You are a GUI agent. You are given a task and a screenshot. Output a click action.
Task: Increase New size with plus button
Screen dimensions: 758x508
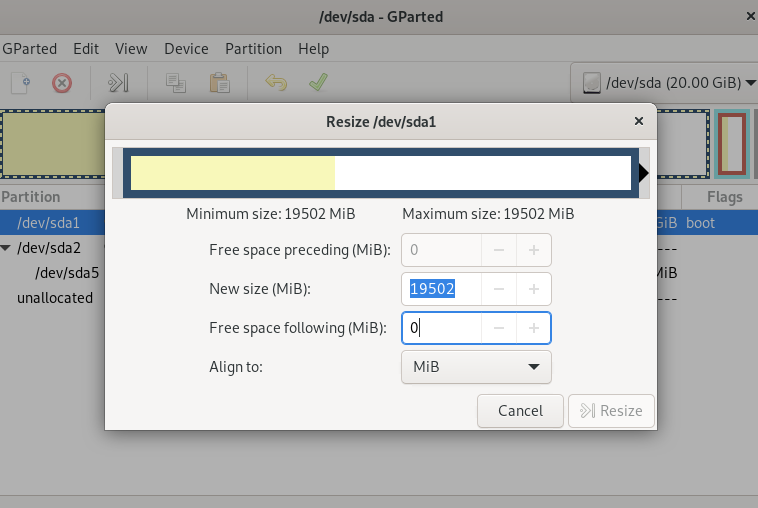pos(534,289)
